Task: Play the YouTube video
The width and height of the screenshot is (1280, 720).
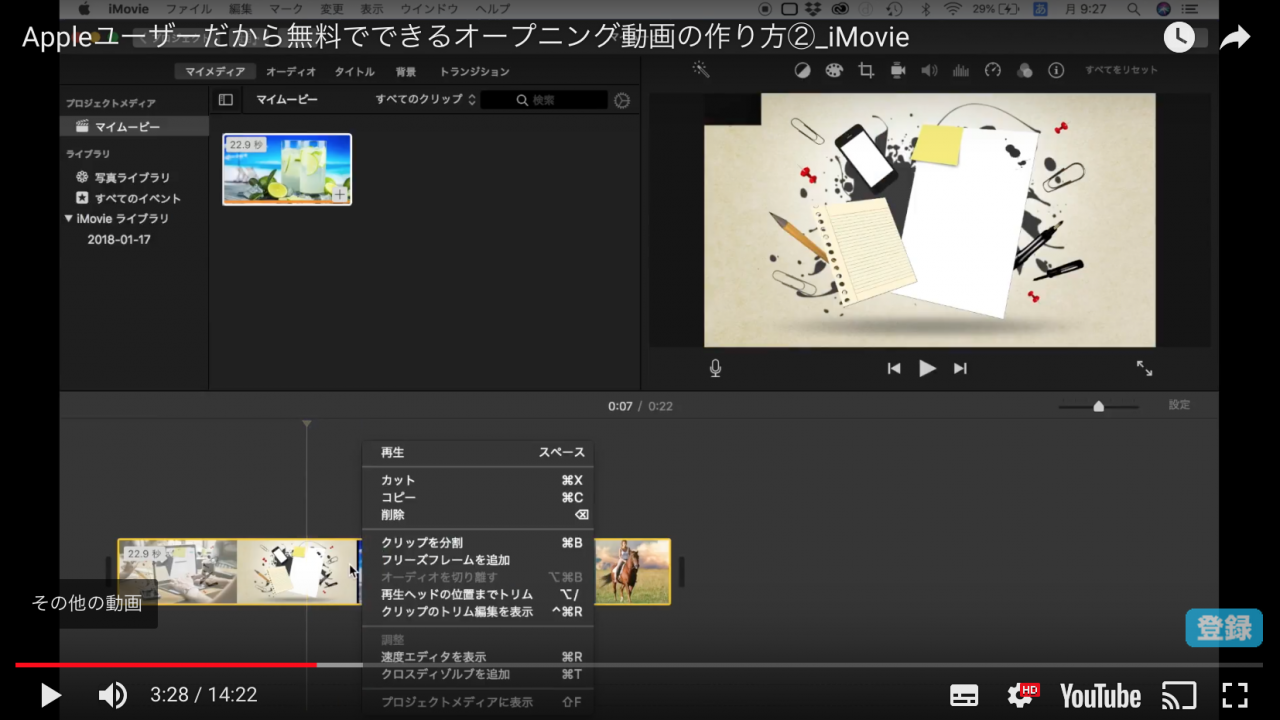Action: [50, 695]
